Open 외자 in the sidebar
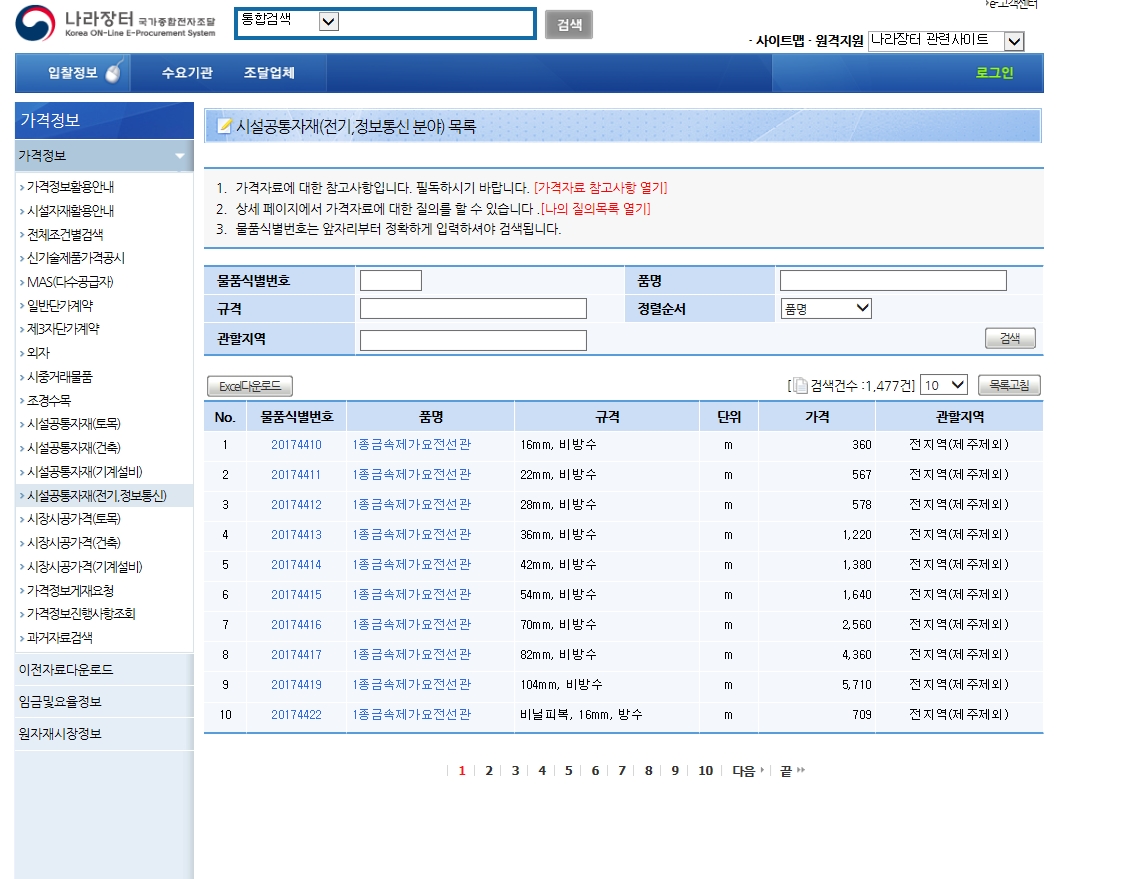The width and height of the screenshot is (1141, 879). pyautogui.click(x=38, y=353)
